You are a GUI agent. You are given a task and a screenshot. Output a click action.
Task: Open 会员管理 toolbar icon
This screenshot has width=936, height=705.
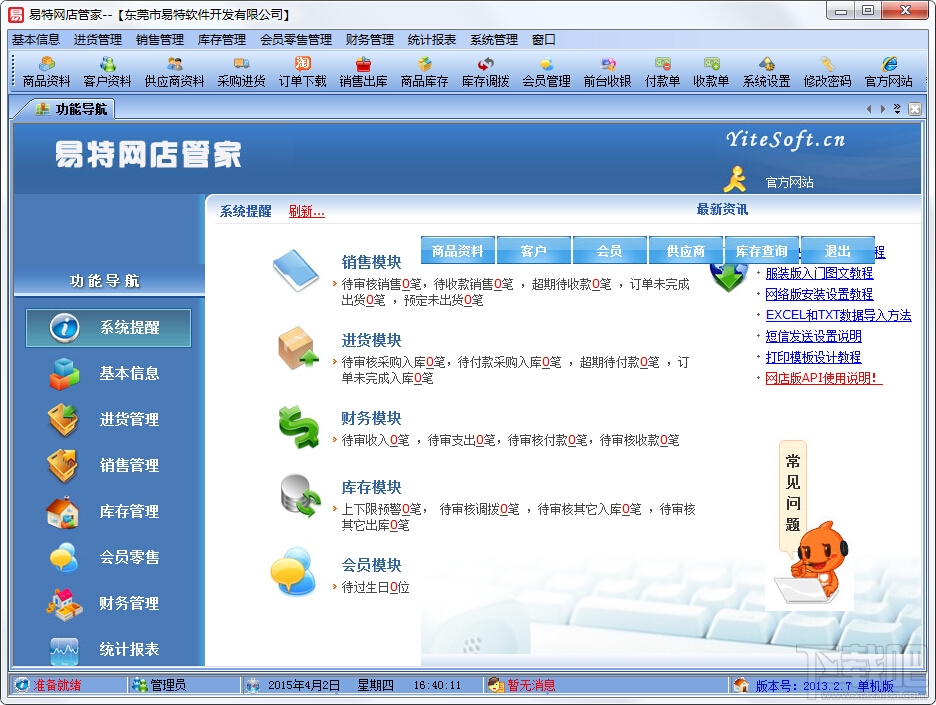click(547, 72)
